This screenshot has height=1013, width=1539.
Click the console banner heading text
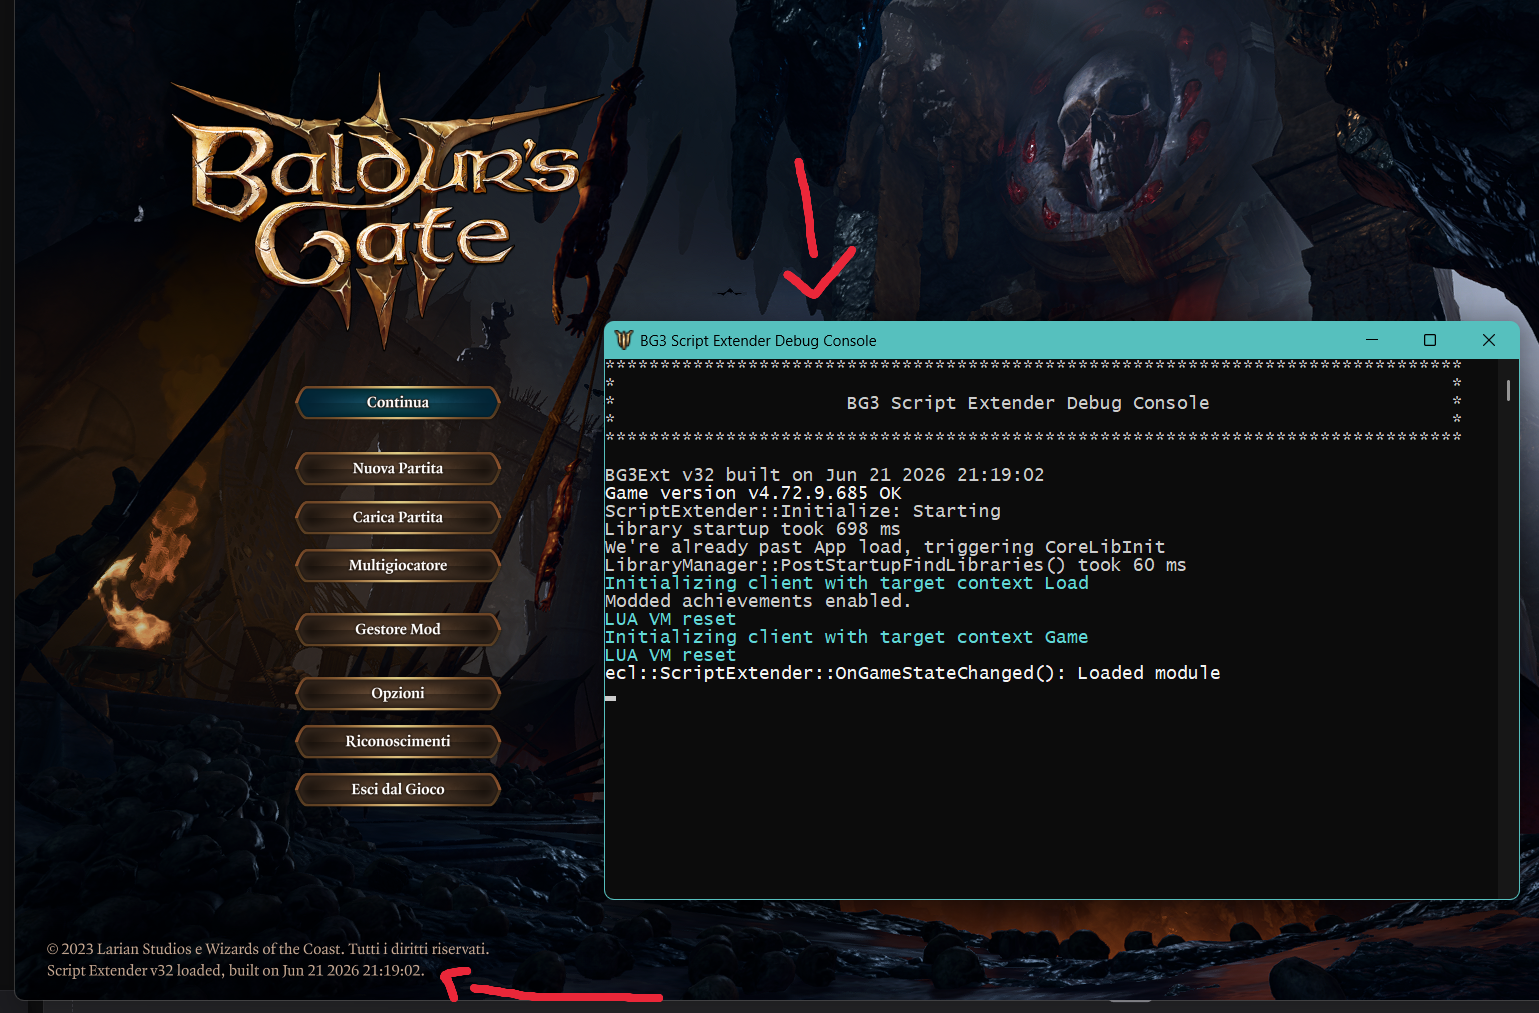pyautogui.click(x=1027, y=403)
